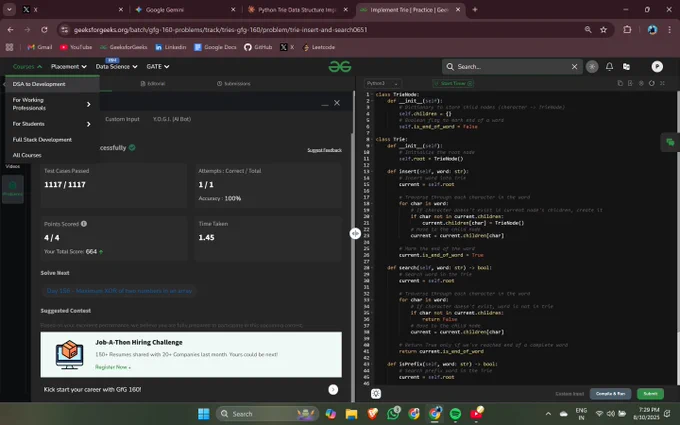Expand the Data Science dropdown
This screenshot has height=425, width=680.
click(x=117, y=66)
